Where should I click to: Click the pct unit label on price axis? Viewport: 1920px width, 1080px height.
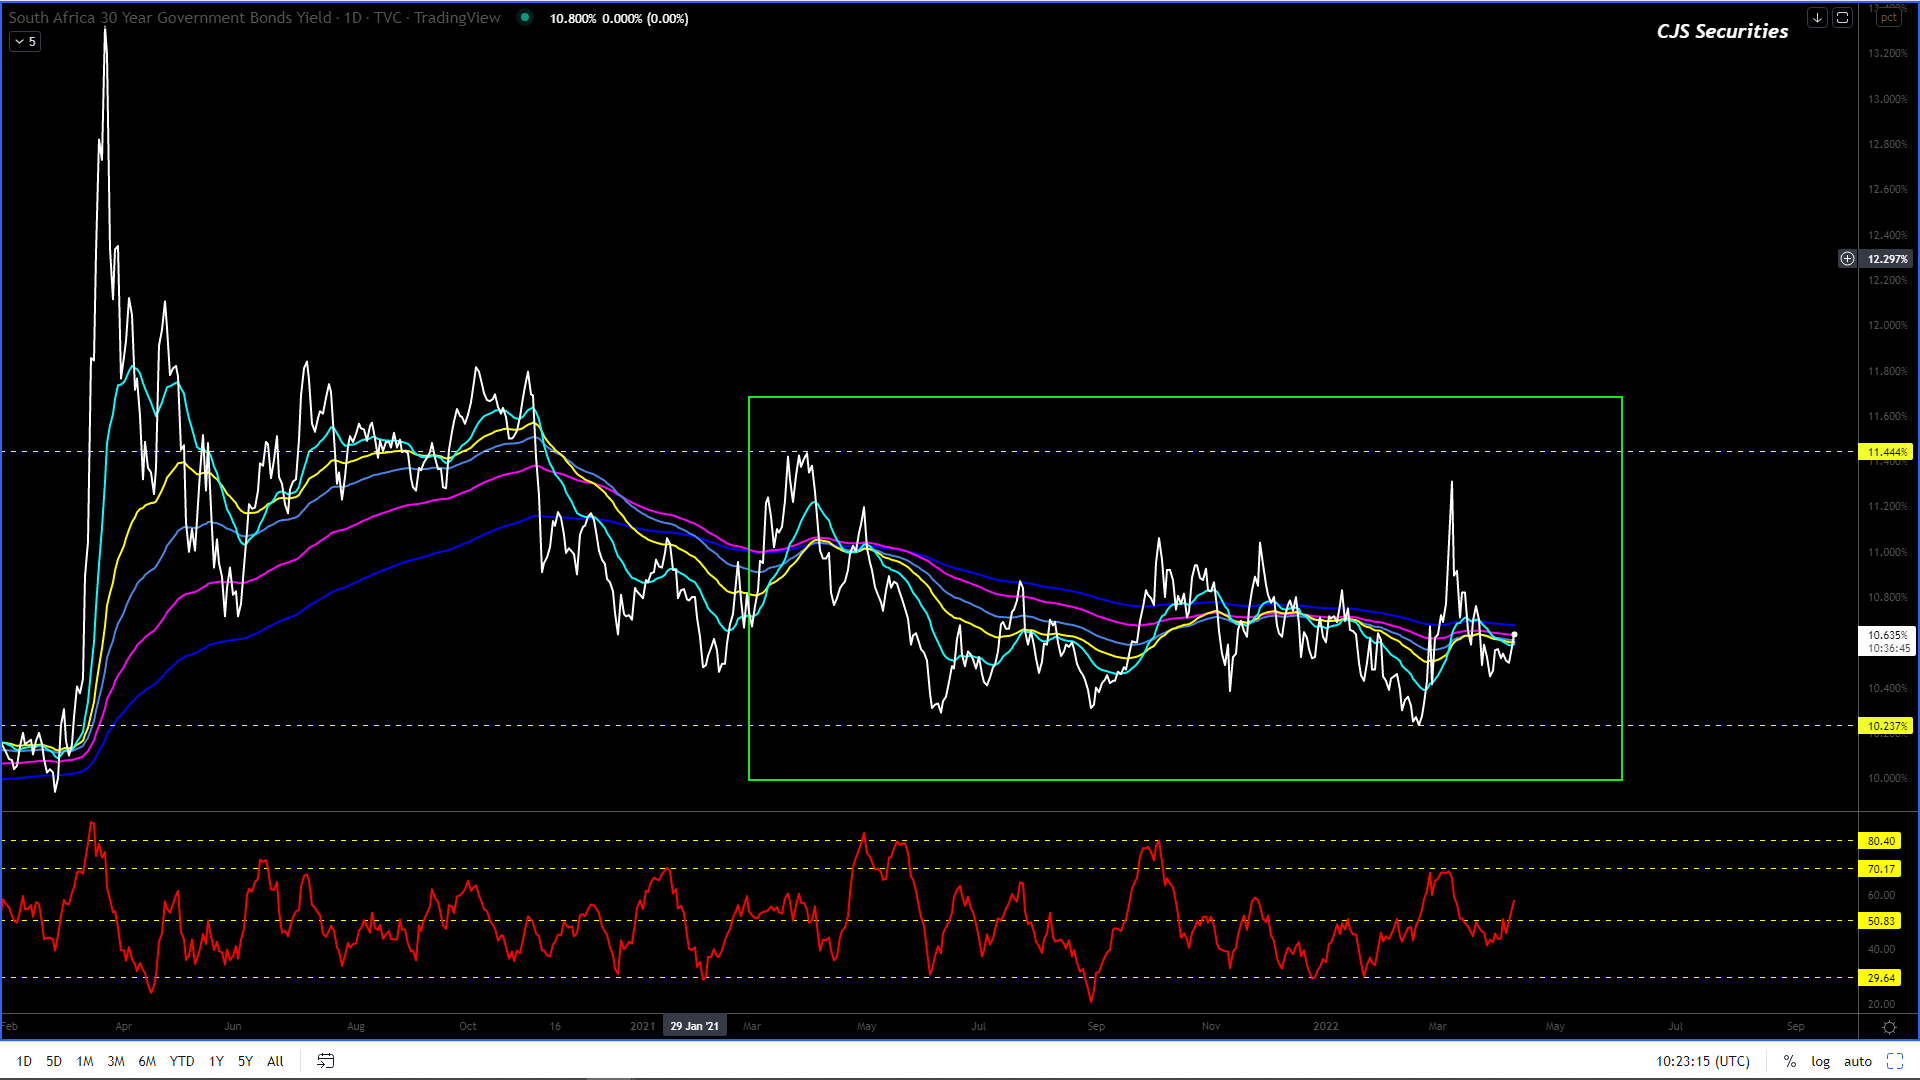pos(1888,18)
